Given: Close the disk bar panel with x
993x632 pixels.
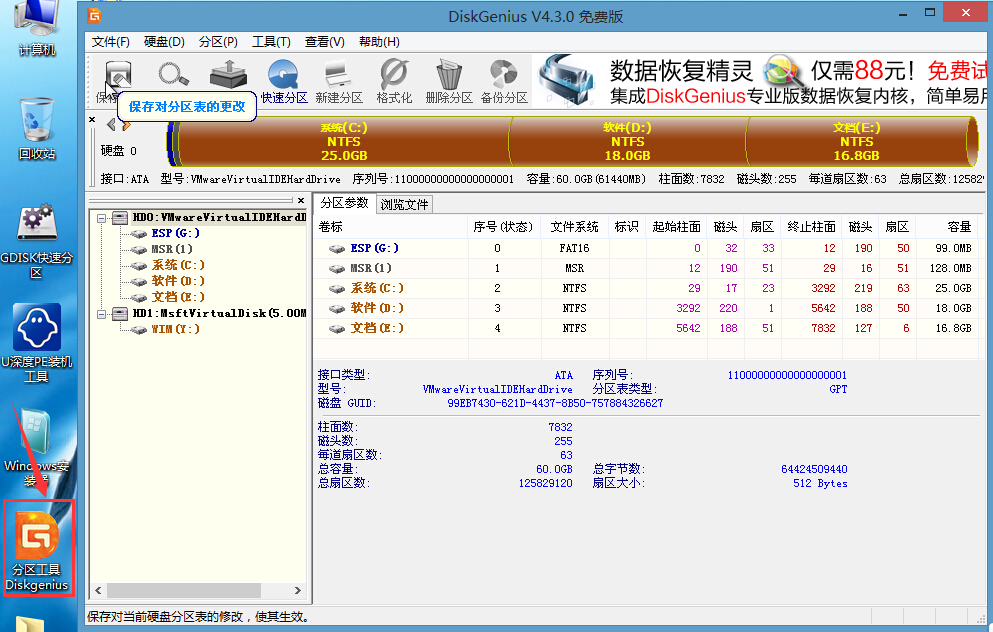Looking at the screenshot, I should 92,119.
